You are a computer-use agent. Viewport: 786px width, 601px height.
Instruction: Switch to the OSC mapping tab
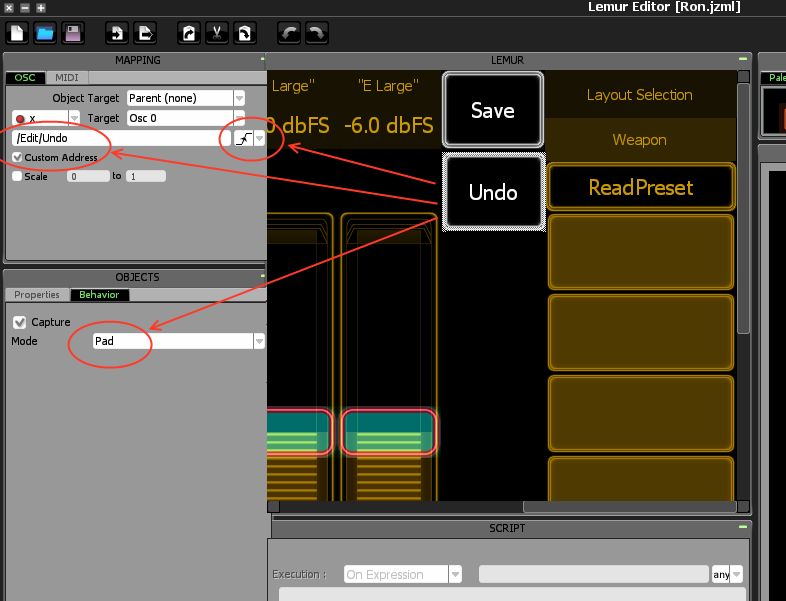coord(25,78)
